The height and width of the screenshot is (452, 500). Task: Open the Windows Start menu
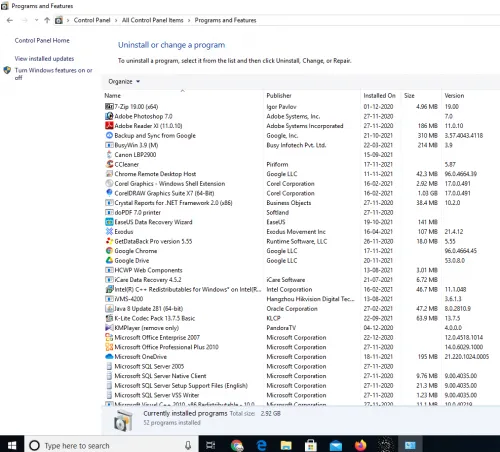12,445
